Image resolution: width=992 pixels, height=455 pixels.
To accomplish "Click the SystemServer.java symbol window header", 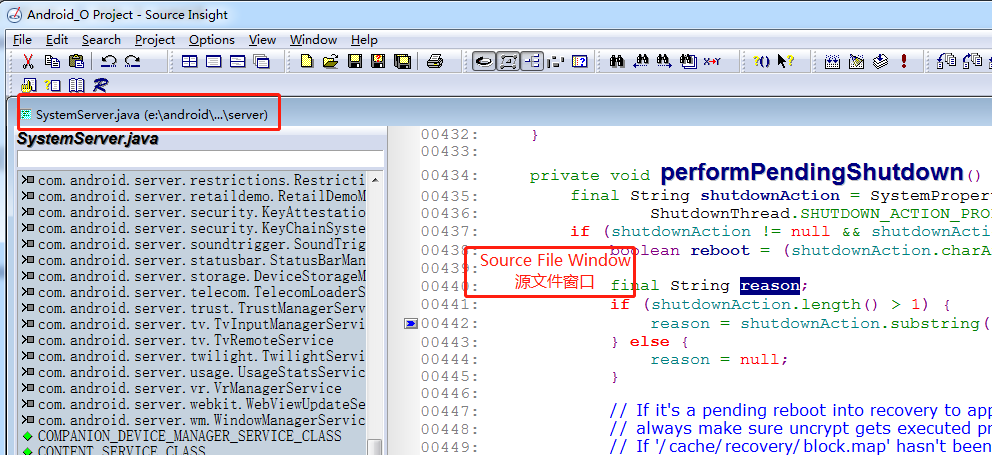I will click(88, 139).
